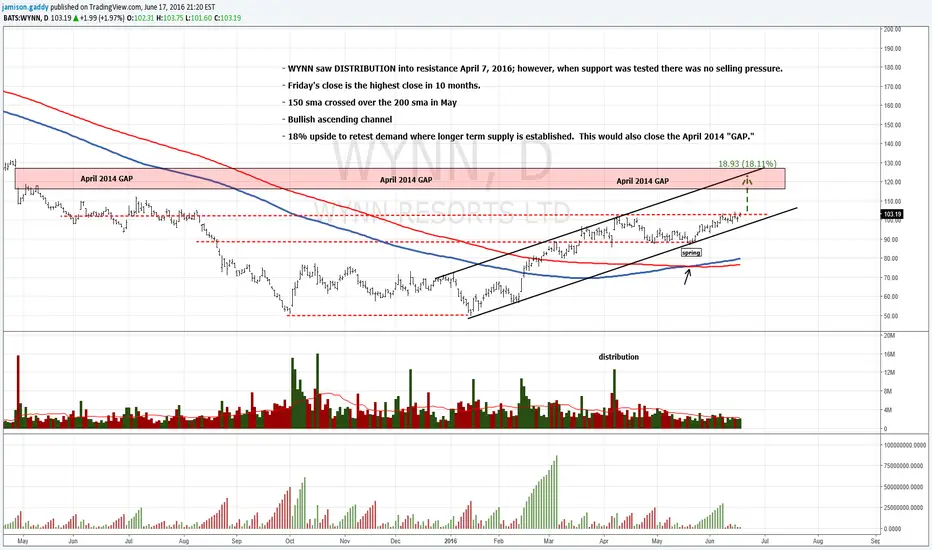The height and width of the screenshot is (550, 932).
Task: Click the 16M volume axis label
Action: point(889,354)
